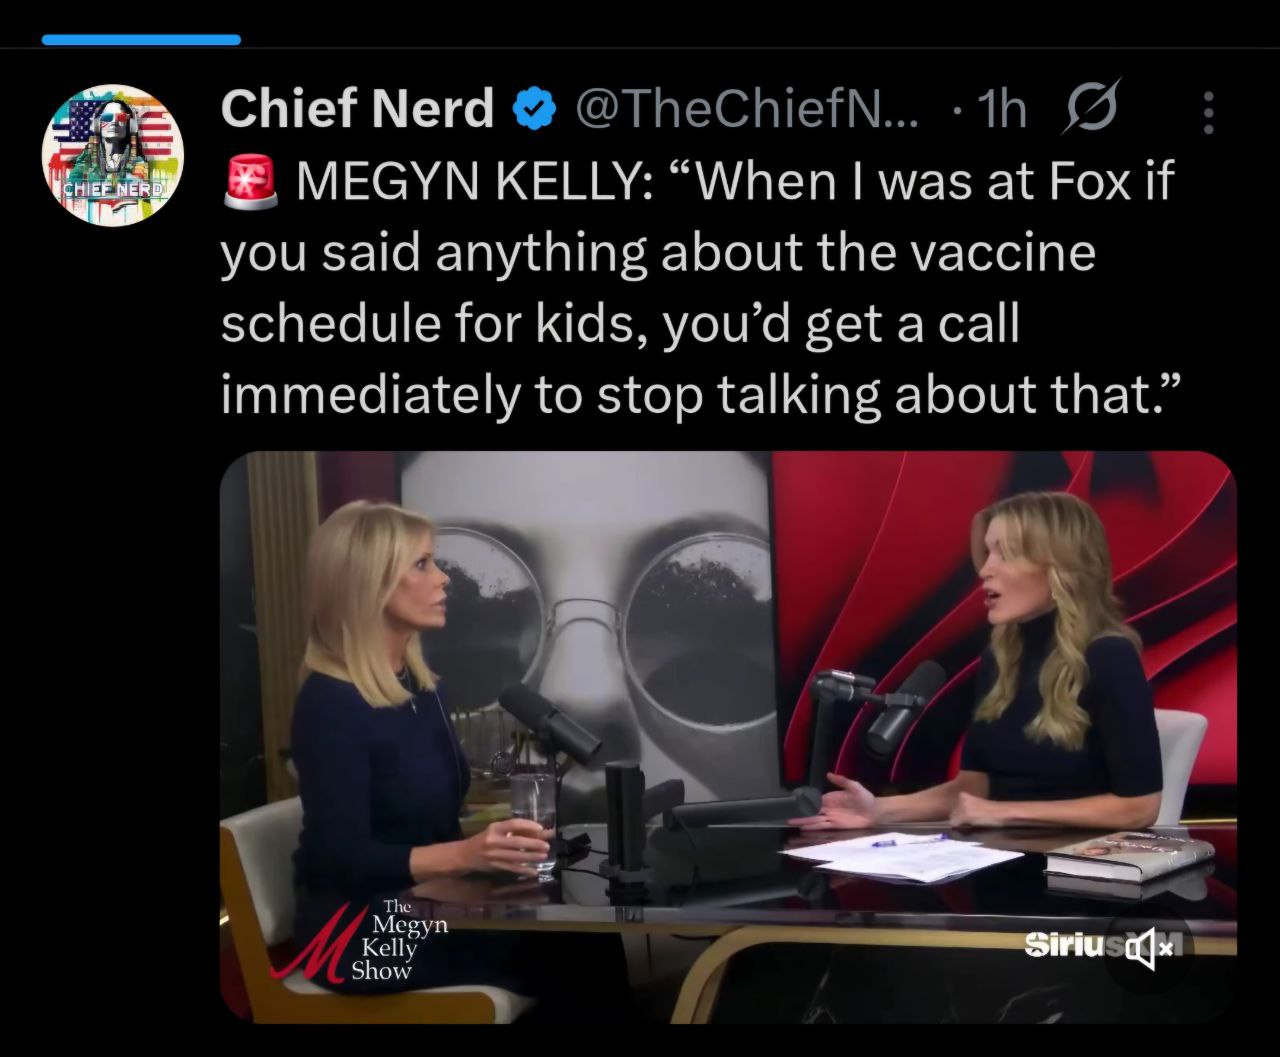Click the Megyn Kelly Show logo watermark
This screenshot has width=1280, height=1057.
tap(365, 939)
